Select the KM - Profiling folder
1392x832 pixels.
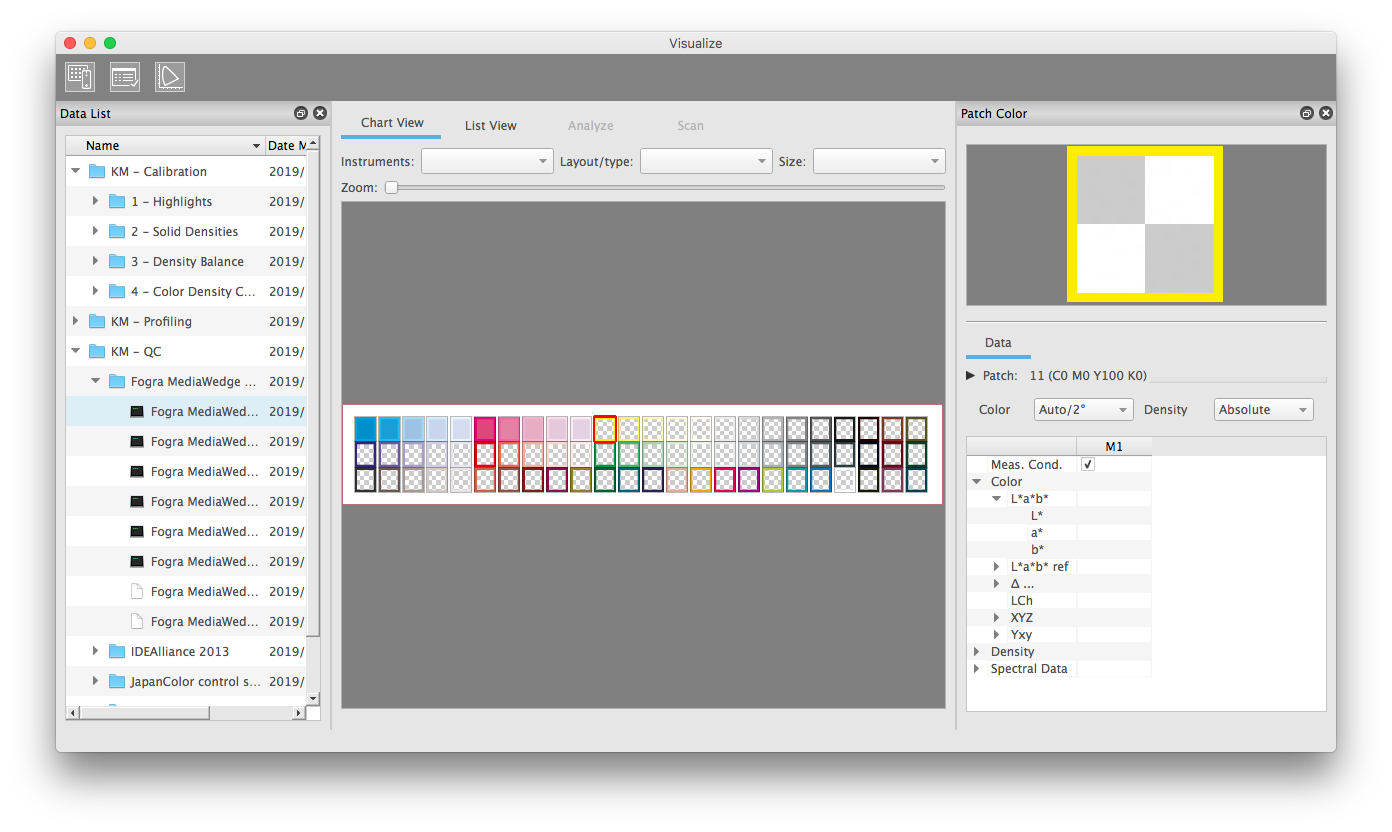pyautogui.click(x=151, y=321)
